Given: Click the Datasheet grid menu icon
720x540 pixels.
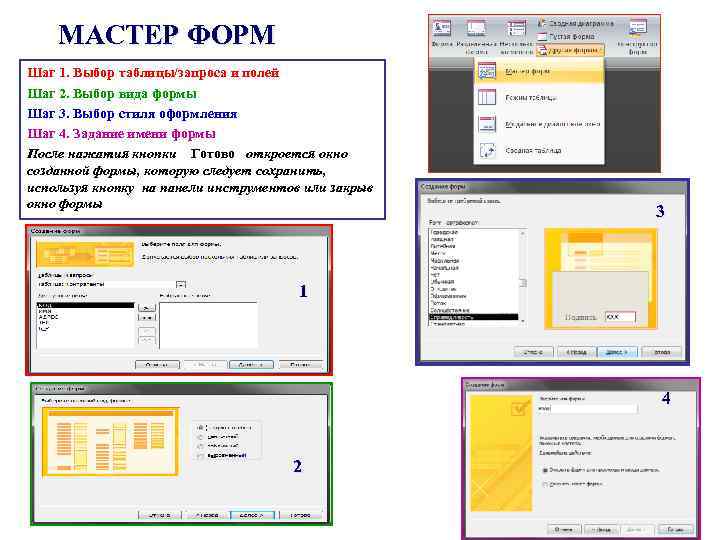Looking at the screenshot, I should (487, 98).
